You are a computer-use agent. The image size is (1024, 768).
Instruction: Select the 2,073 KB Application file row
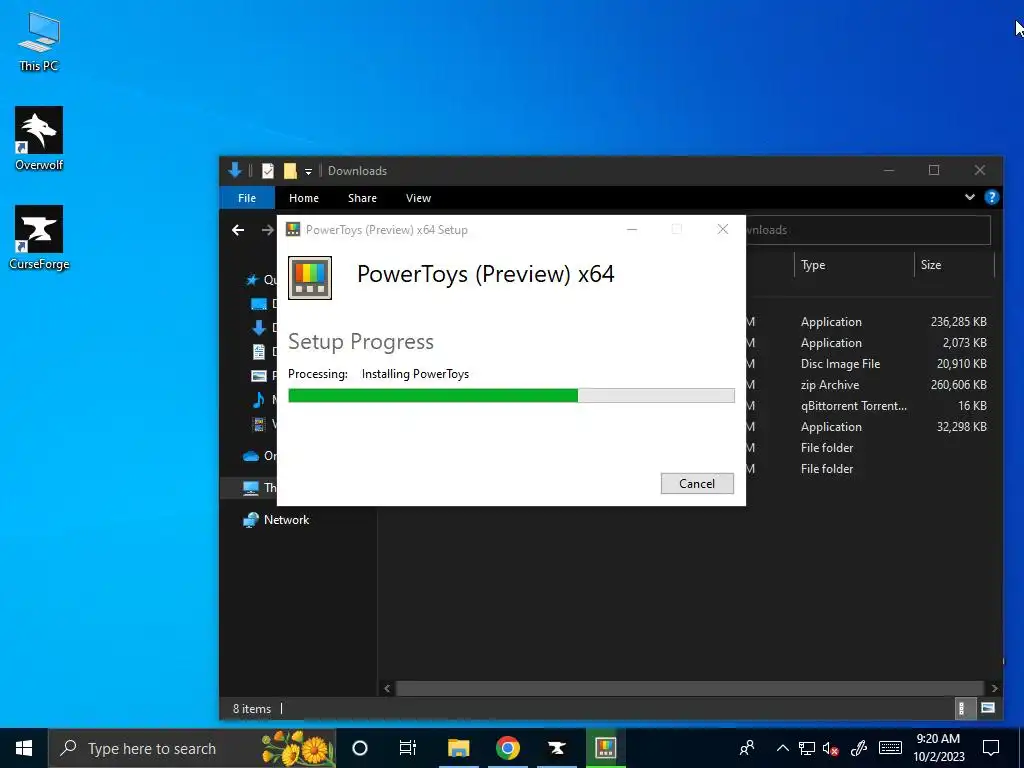coord(869,342)
